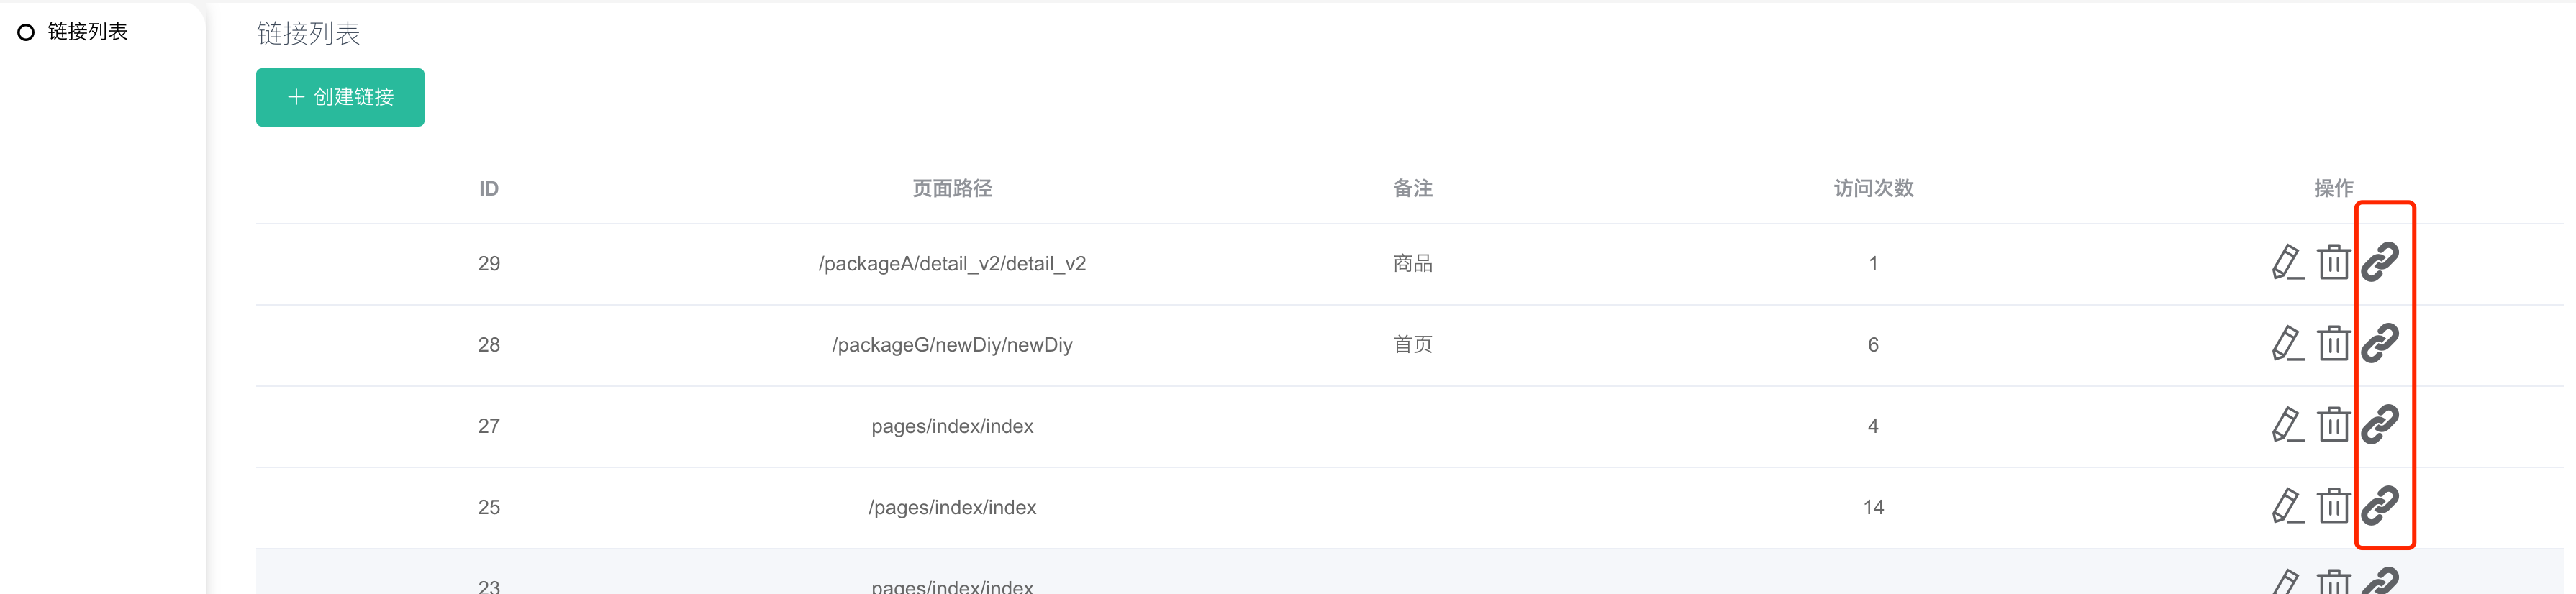Edit the /packageG/newDiy/newDiy entry
Image resolution: width=2576 pixels, height=594 pixels.
point(2287,344)
